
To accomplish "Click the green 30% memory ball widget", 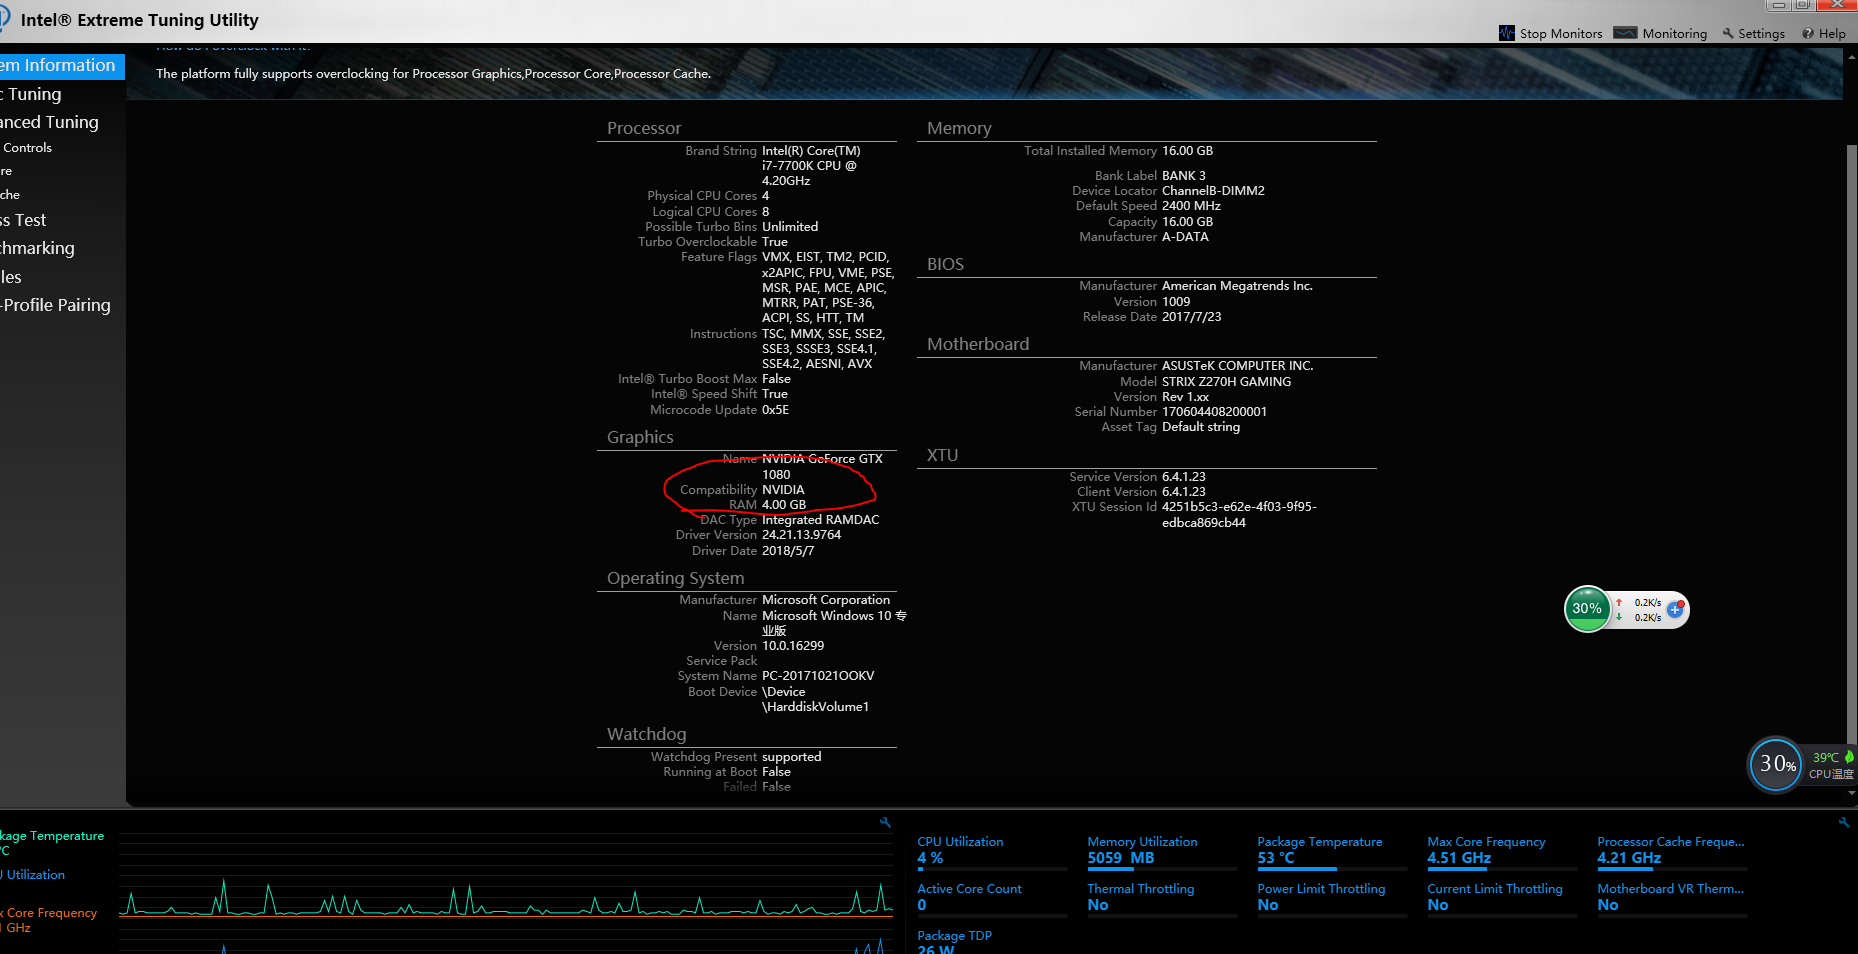I will [x=1587, y=609].
